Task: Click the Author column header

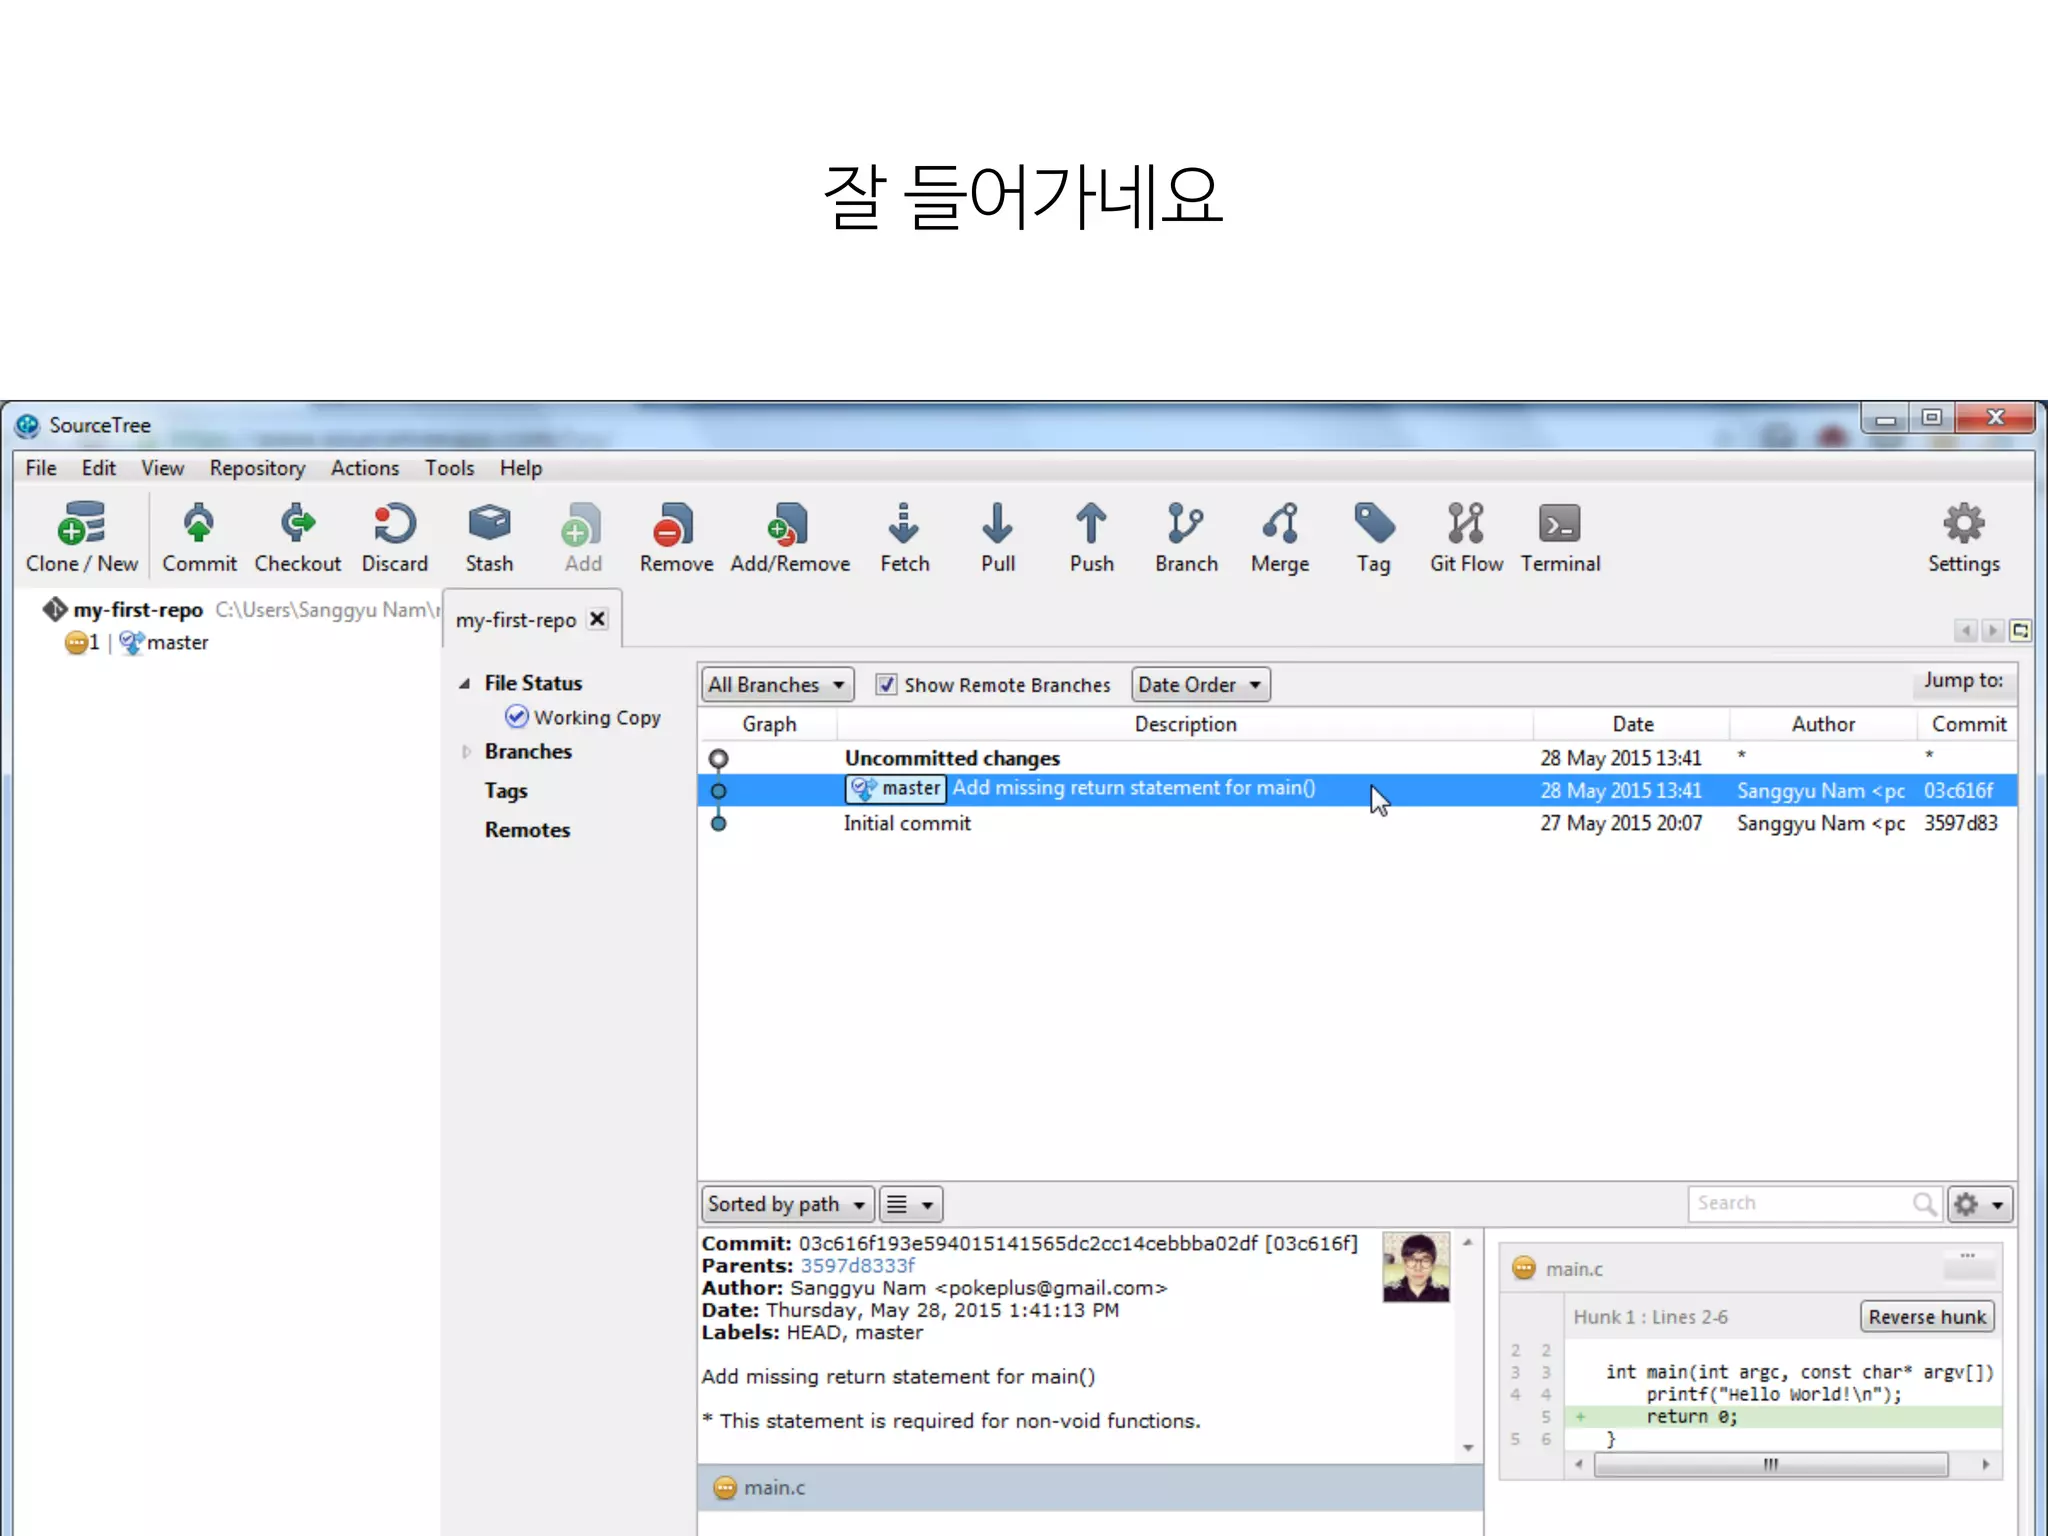Action: pyautogui.click(x=1823, y=724)
